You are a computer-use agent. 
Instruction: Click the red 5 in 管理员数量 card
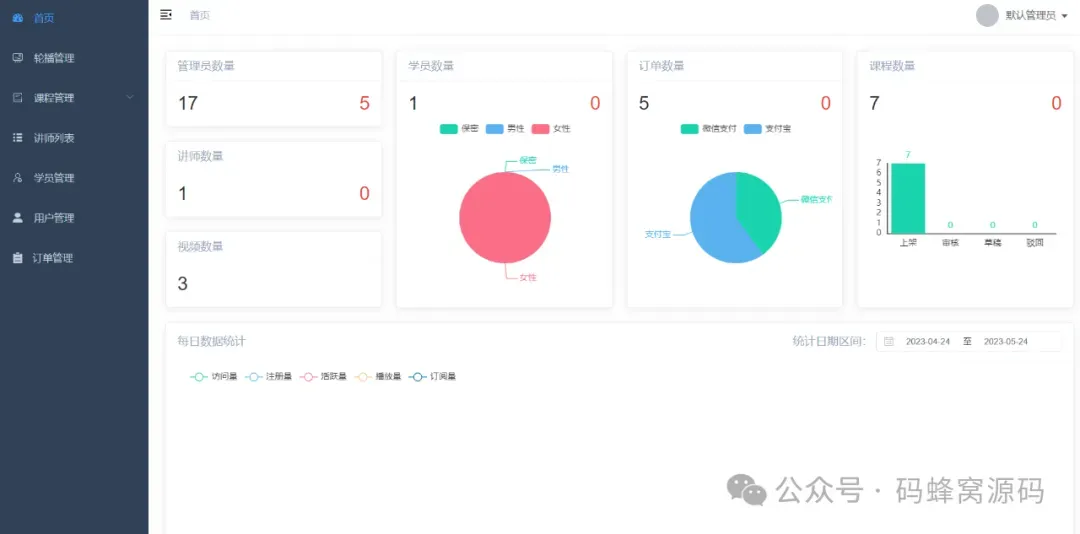364,103
